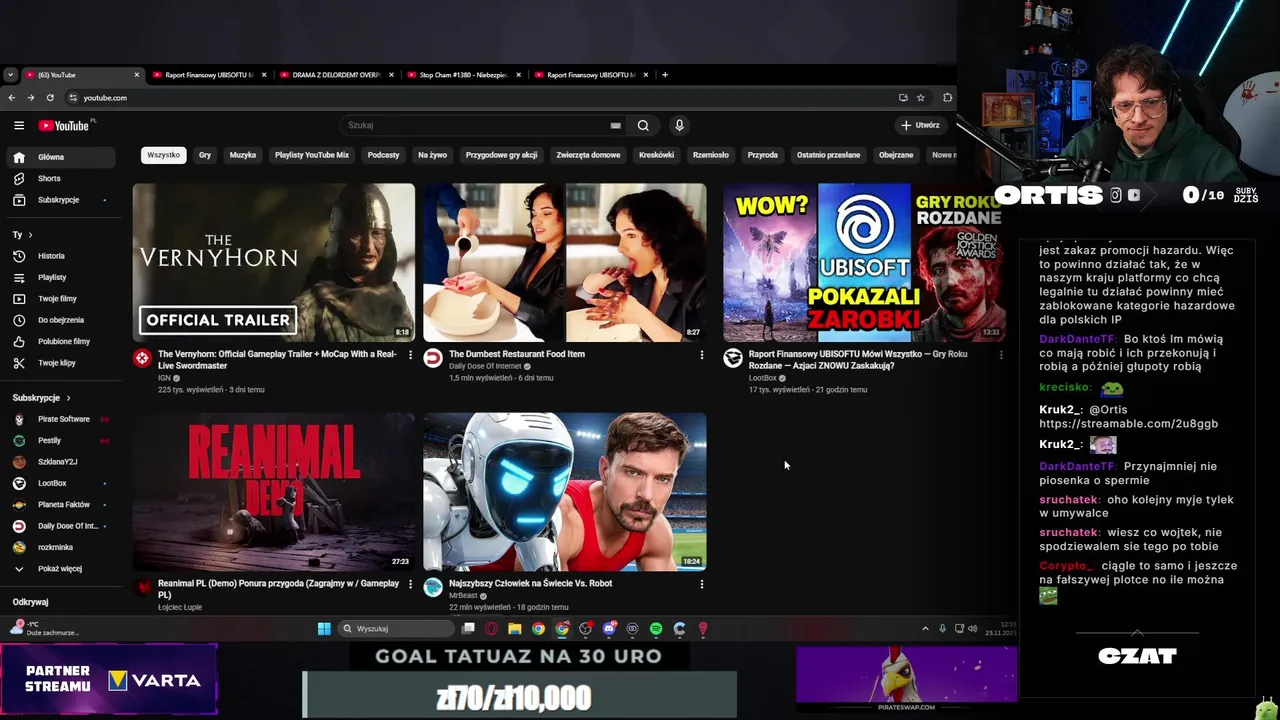The image size is (1280, 720).
Task: Select the Muzyka filter chip
Action: (x=243, y=155)
